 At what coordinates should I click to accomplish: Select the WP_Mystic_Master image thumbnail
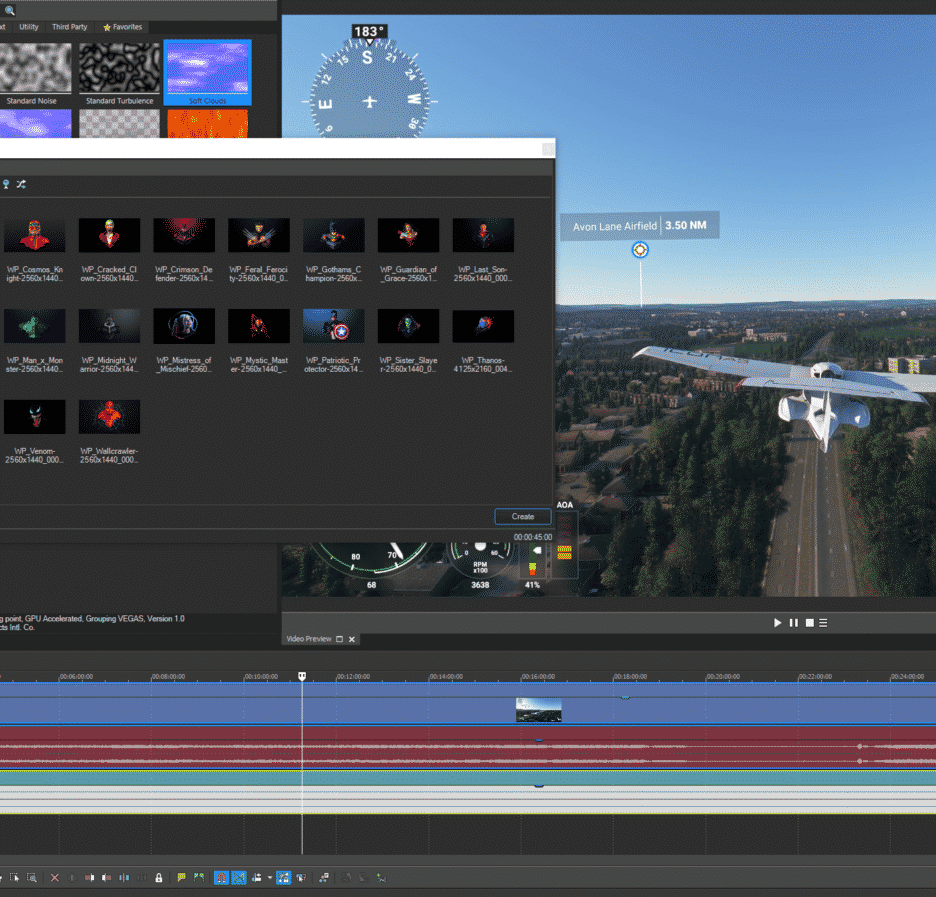point(259,326)
